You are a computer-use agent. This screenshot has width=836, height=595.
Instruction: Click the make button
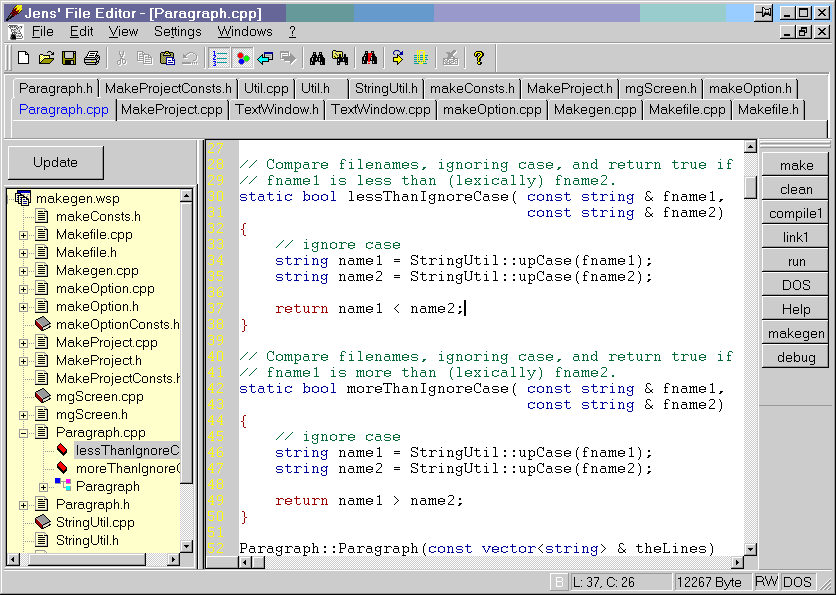tap(796, 165)
